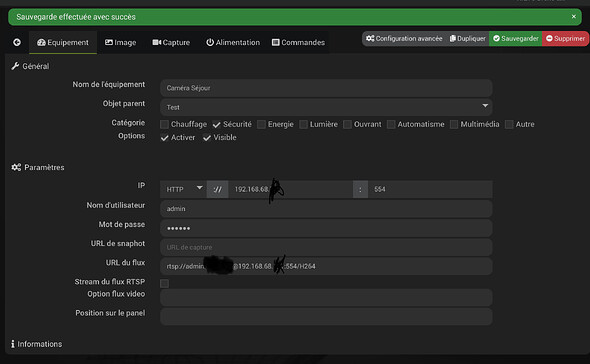Click the port field showing 554
This screenshot has width=590, height=364.
tap(430, 189)
